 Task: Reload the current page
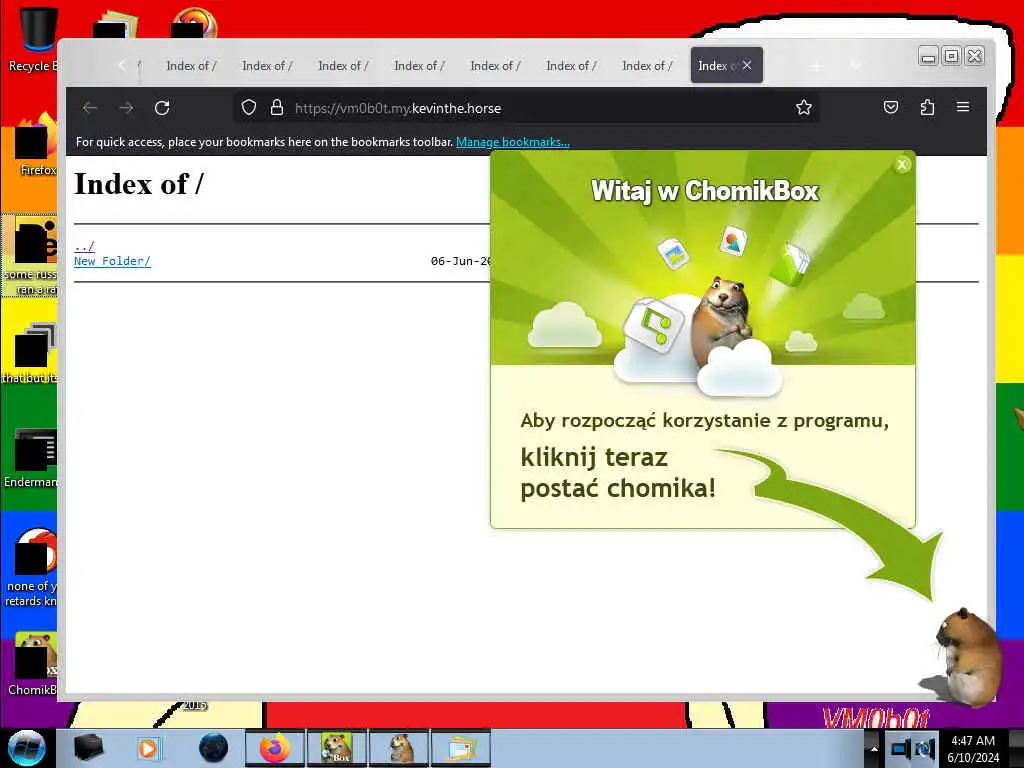pos(162,108)
